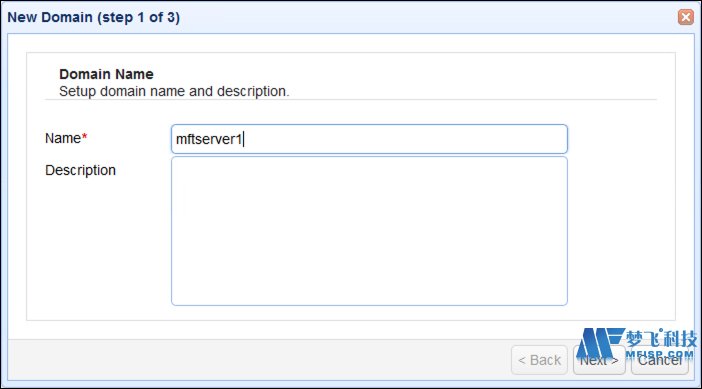
Task: Click the red required asterisk beside Name
Action: 84,136
